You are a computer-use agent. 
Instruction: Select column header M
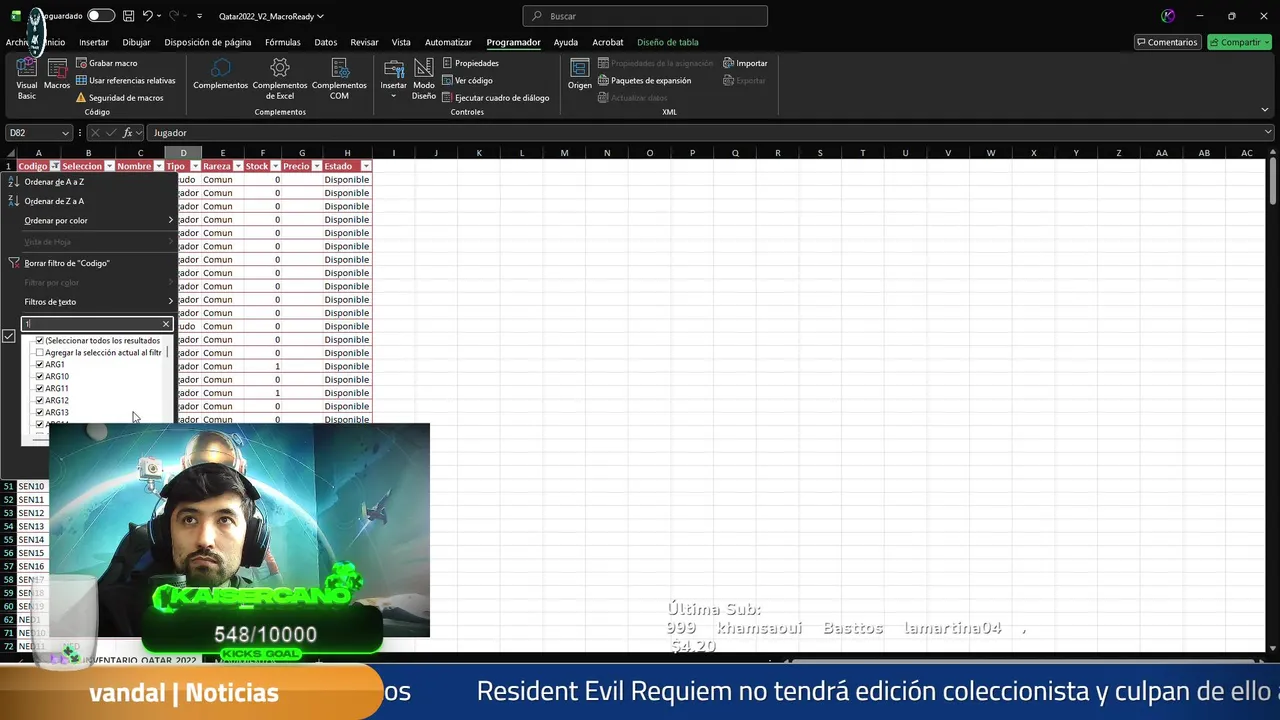564,153
